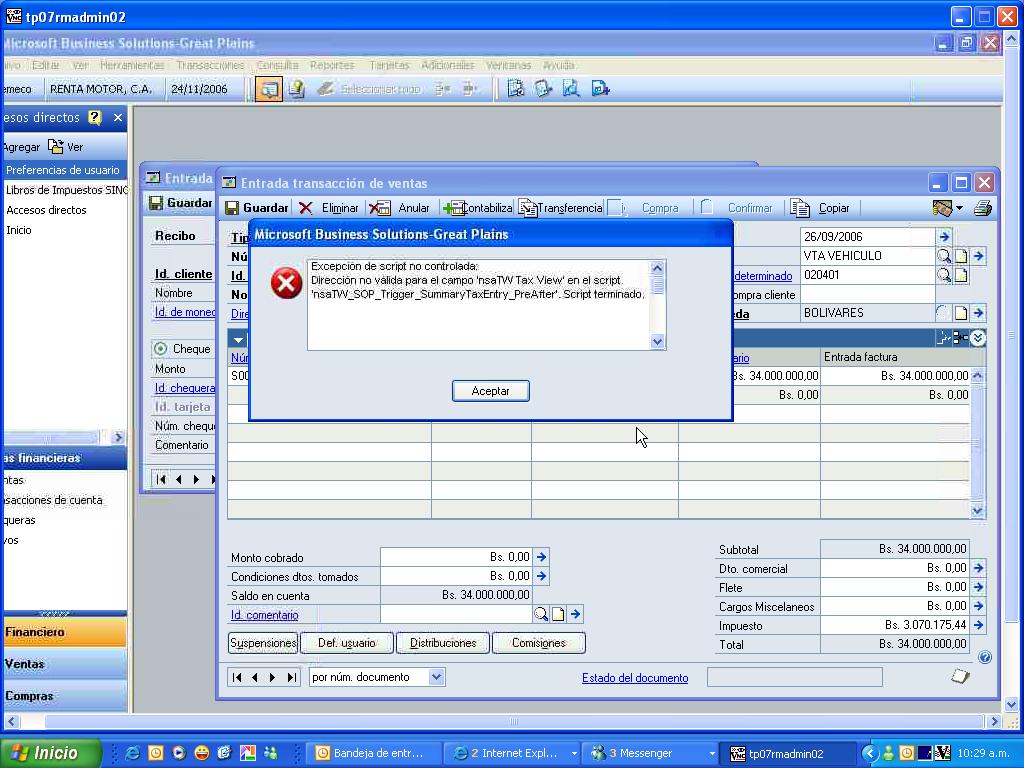Click the Dto. comercial expansion arrow
Image resolution: width=1024 pixels, height=768 pixels.
coord(978,568)
